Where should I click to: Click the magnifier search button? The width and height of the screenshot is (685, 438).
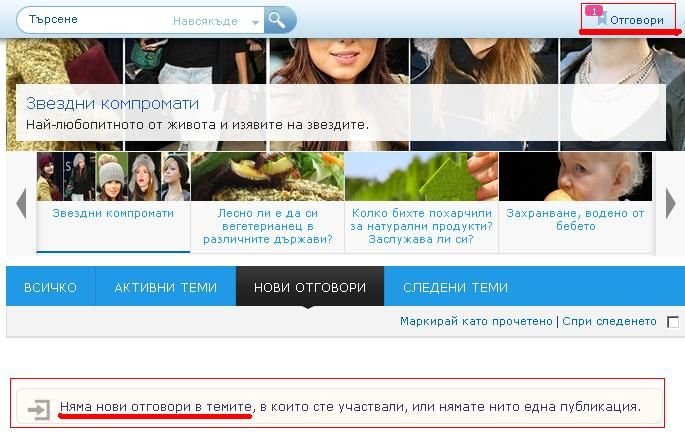[279, 20]
